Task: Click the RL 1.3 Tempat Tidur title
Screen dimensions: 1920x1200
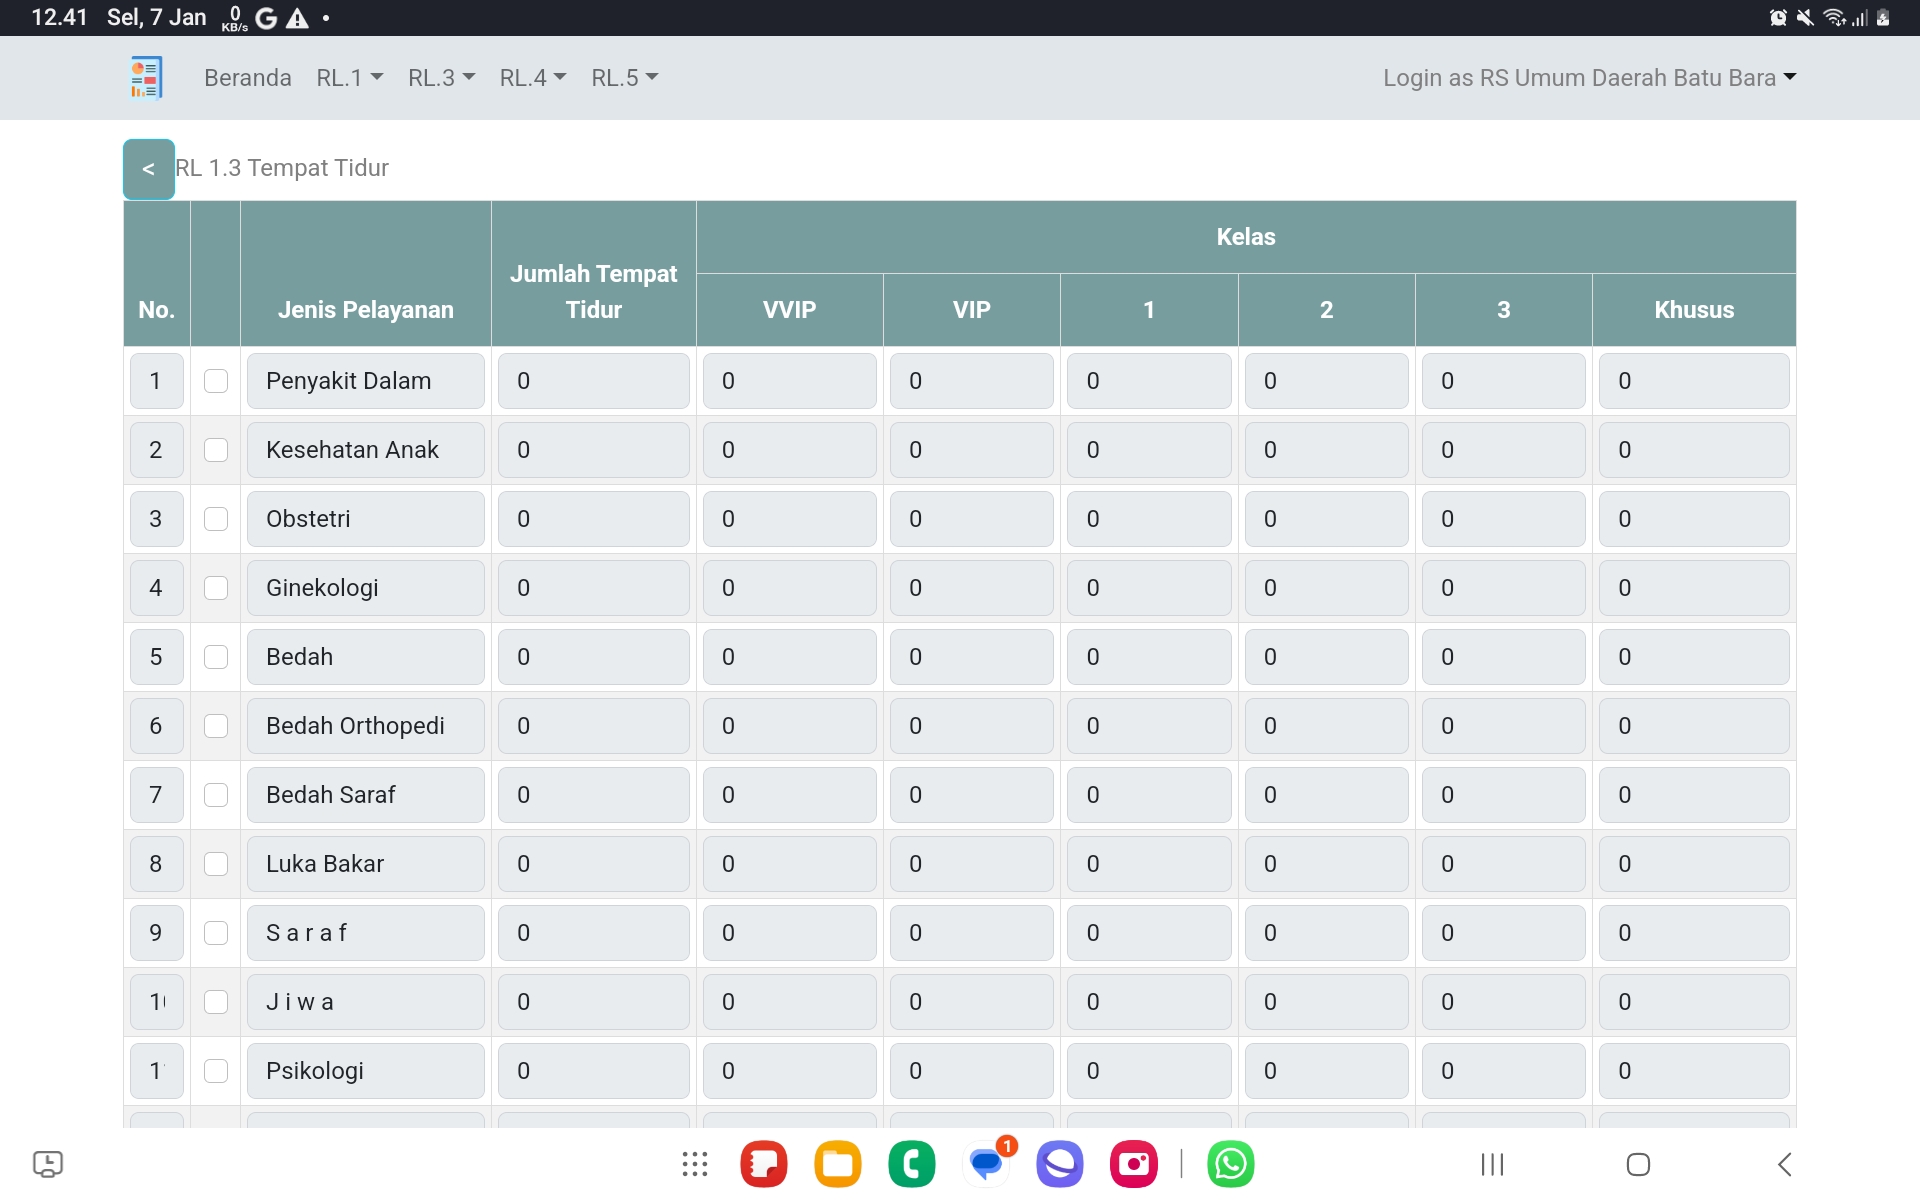Action: coord(282,168)
